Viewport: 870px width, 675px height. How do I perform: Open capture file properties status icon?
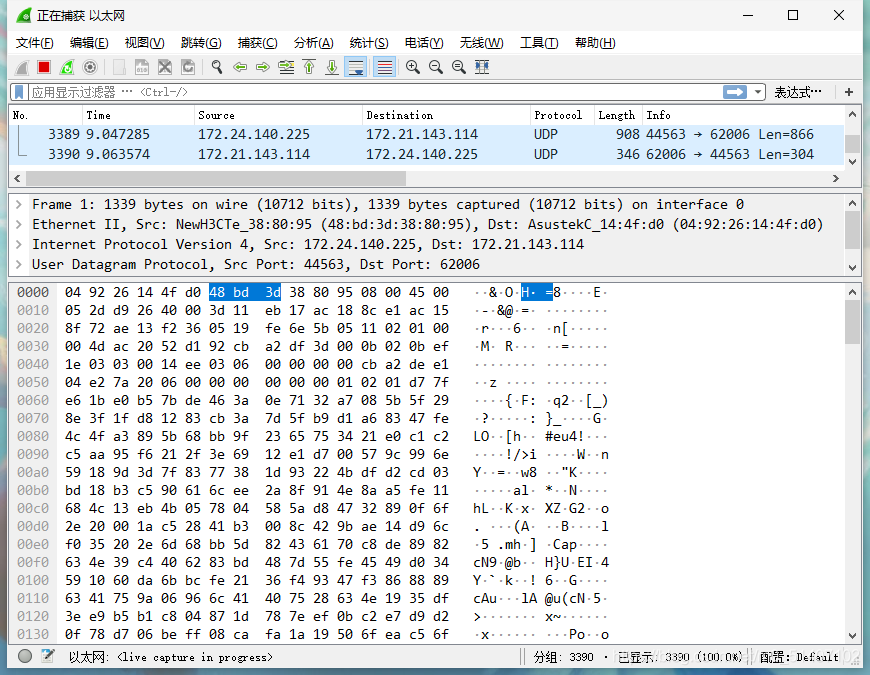click(48, 657)
